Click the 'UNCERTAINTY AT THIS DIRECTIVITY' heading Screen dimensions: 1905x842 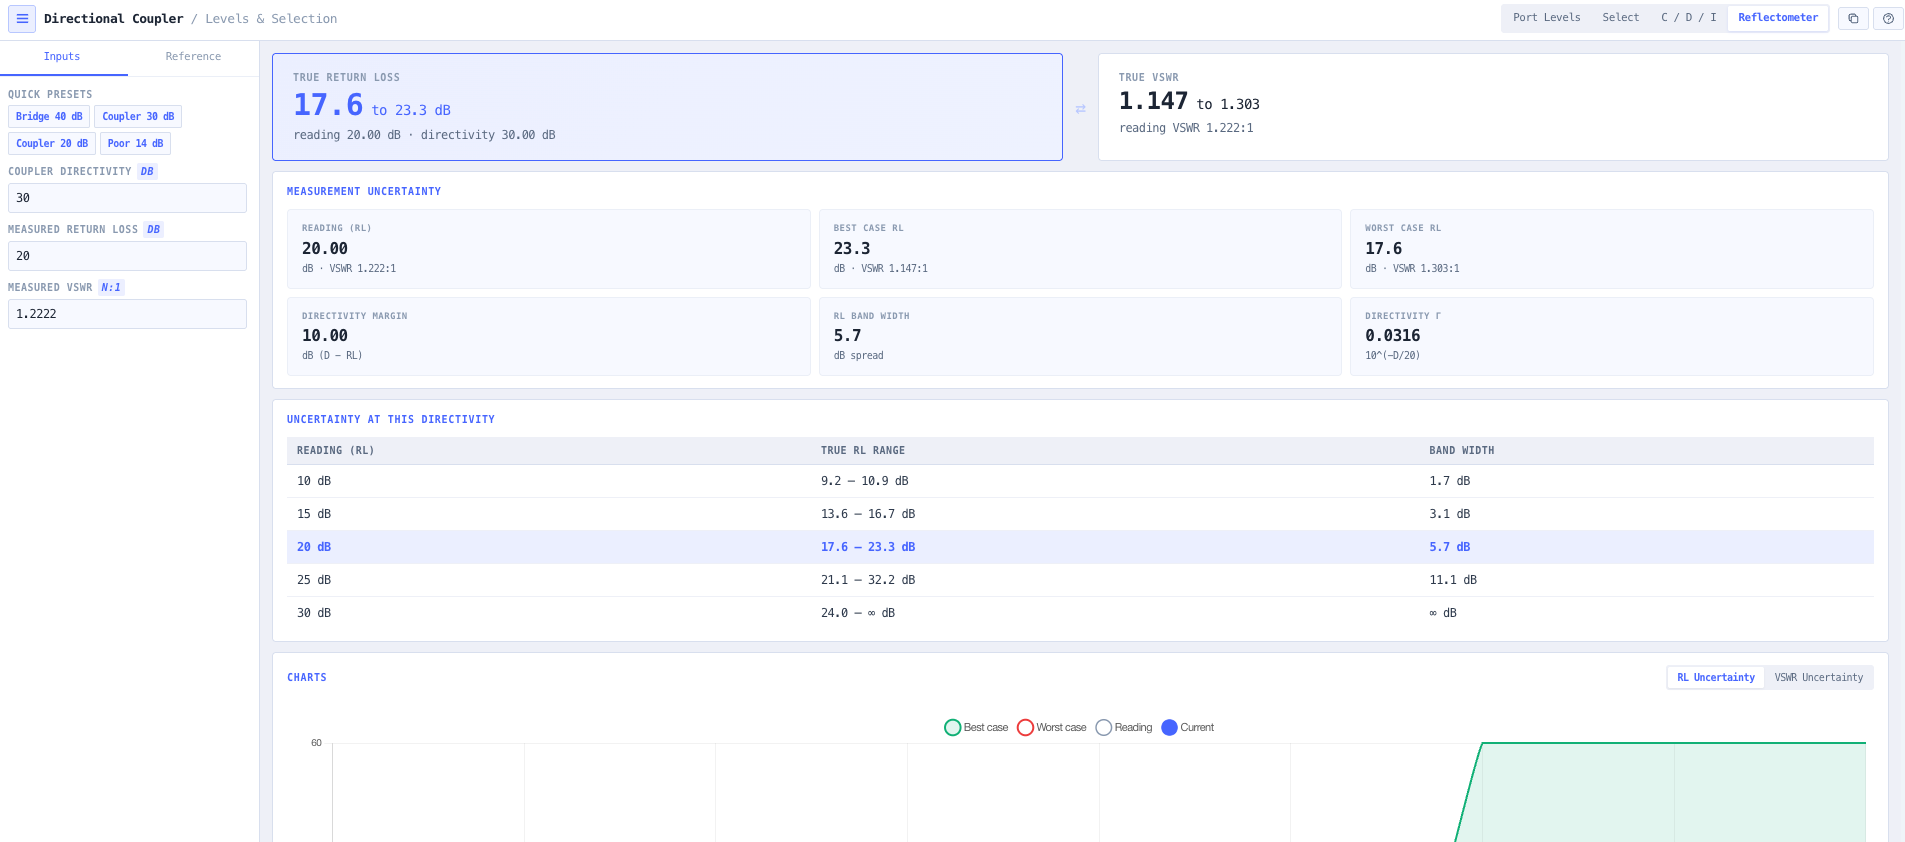[391, 419]
